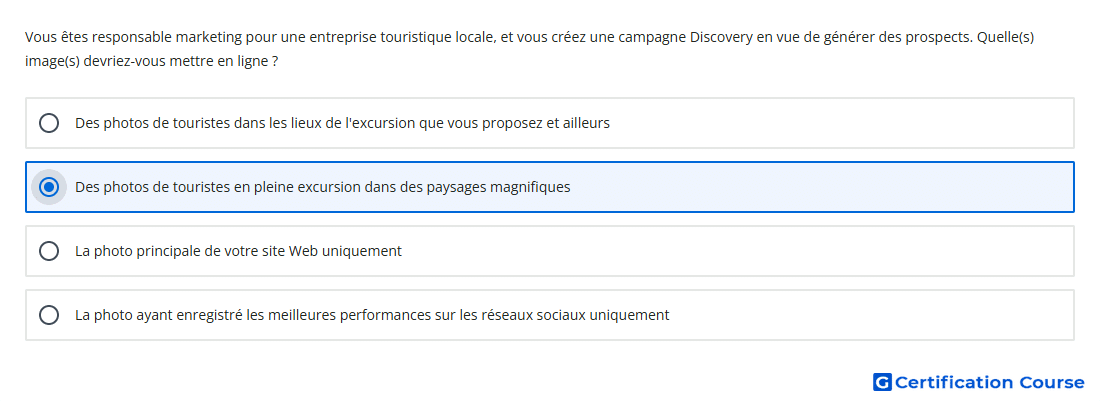Click the question line 'image(s) devriez-vous mettre en ligne ?'

point(152,61)
